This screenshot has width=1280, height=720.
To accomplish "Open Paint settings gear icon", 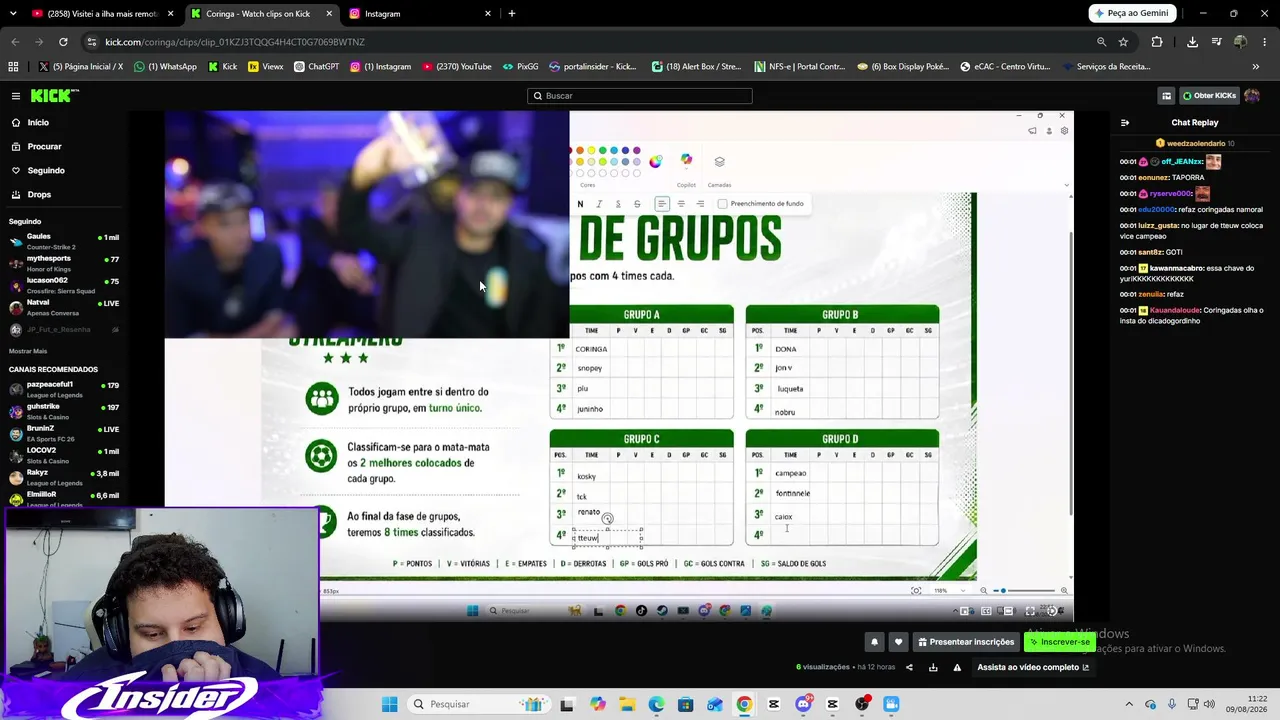I will coord(1064,131).
